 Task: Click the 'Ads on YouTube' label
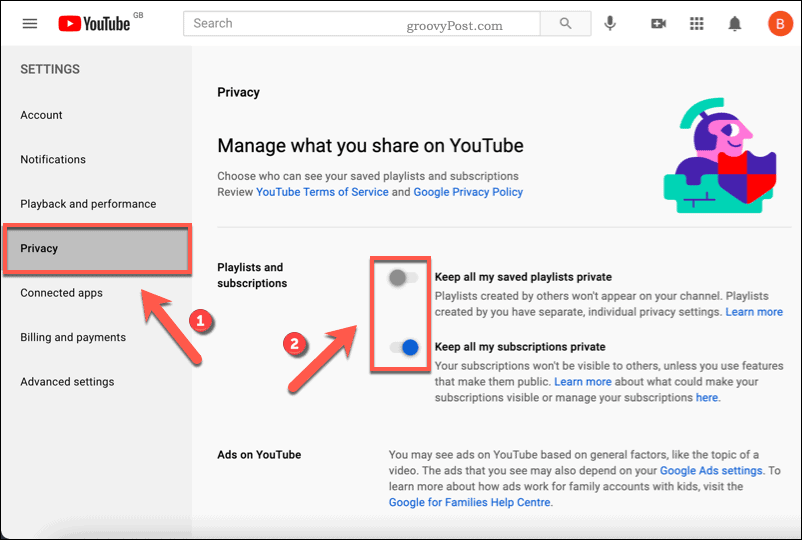[259, 455]
